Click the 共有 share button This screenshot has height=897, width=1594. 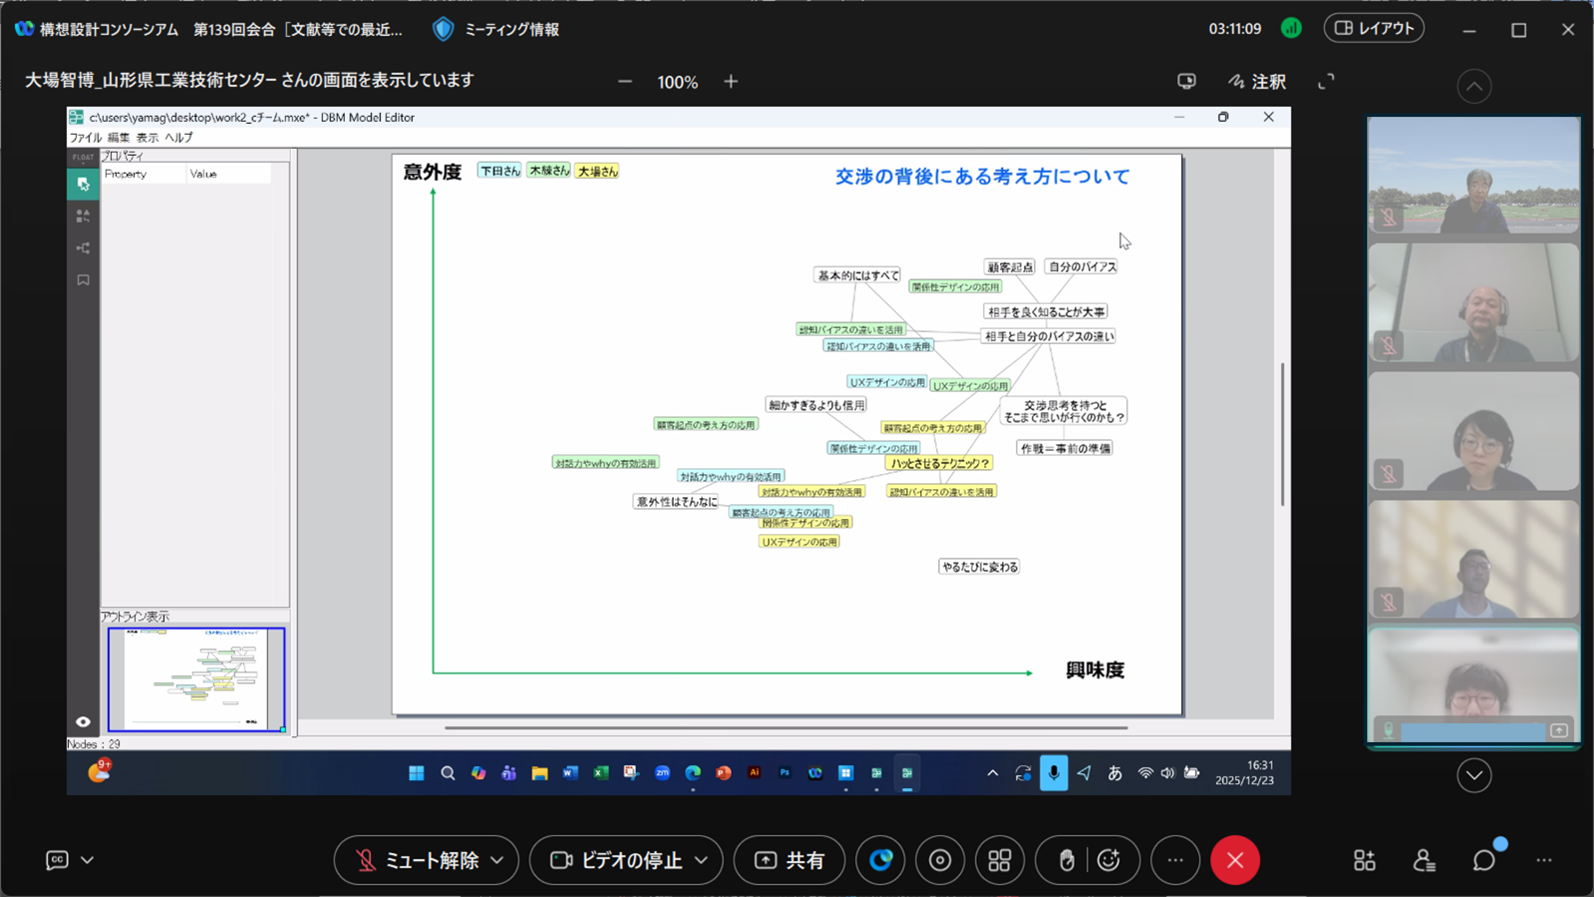coord(789,860)
